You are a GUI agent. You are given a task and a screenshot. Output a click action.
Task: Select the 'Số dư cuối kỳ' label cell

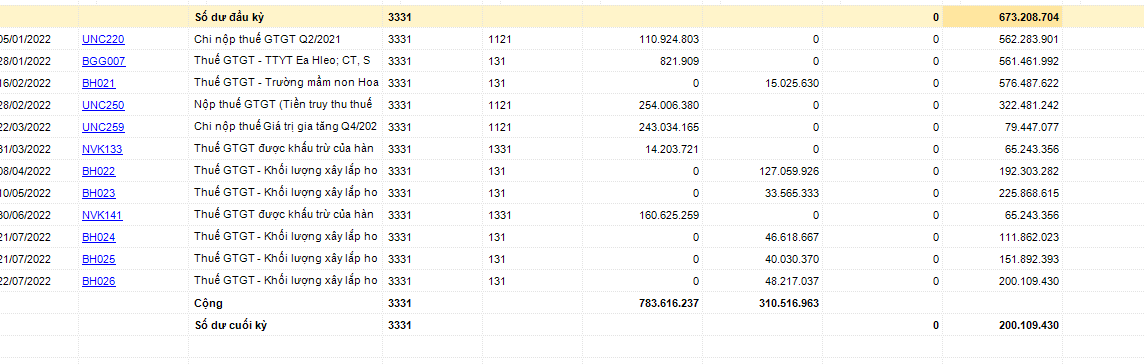click(286, 325)
